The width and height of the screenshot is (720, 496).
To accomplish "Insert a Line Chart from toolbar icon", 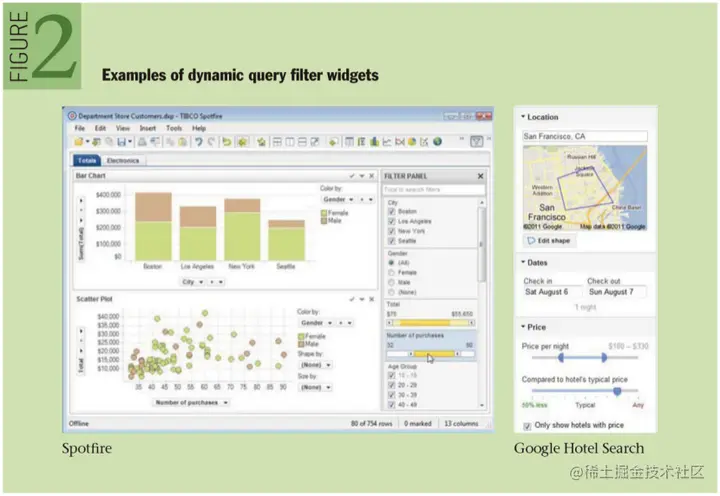I will pos(387,142).
